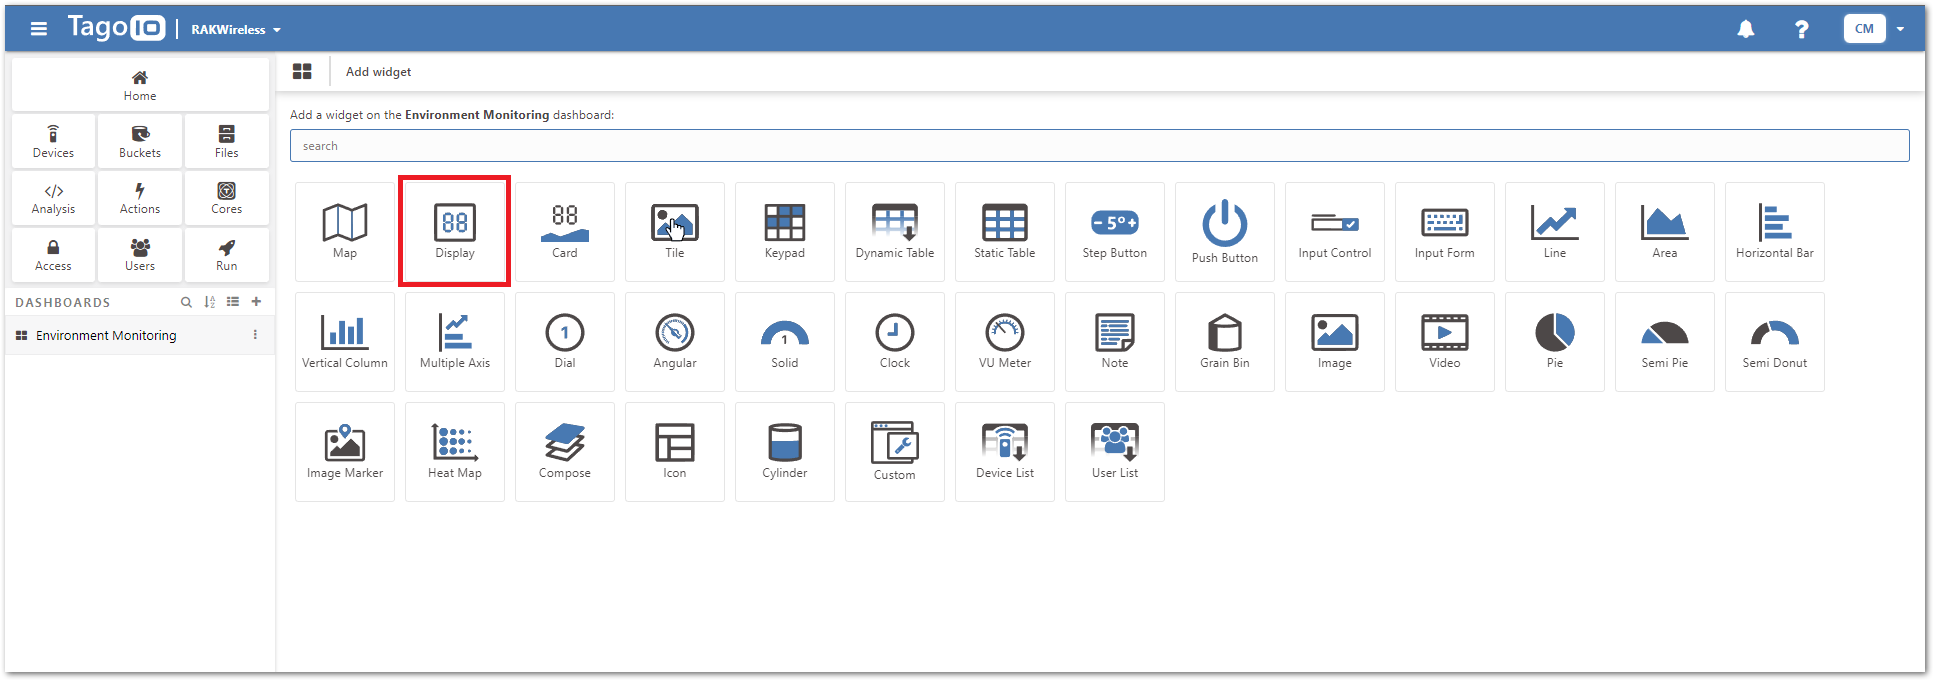Choose the Semi Donut widget
The height and width of the screenshot is (681, 1934).
(x=1774, y=341)
